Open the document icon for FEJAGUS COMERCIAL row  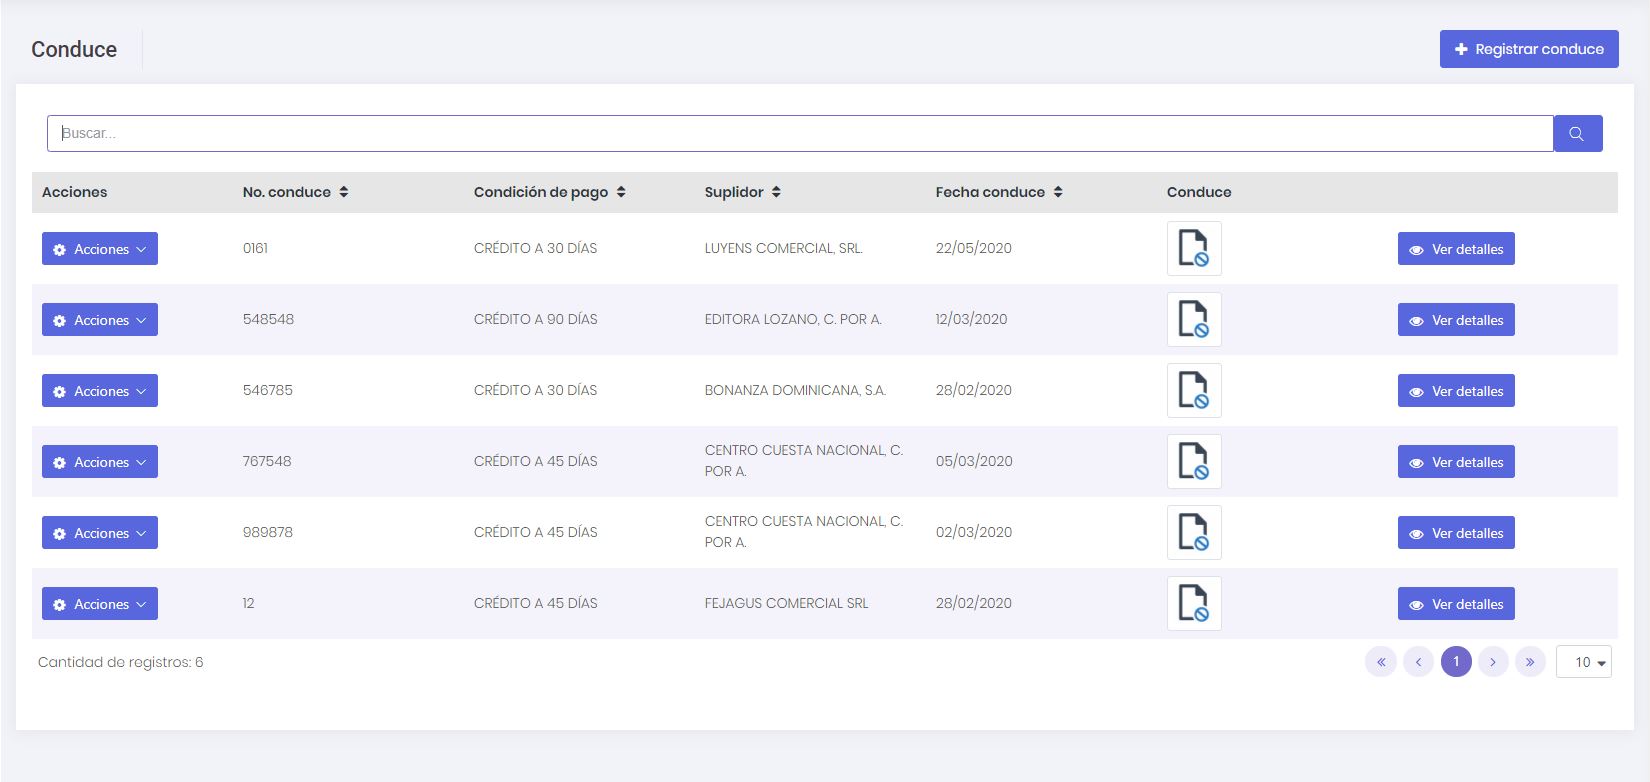pos(1193,603)
